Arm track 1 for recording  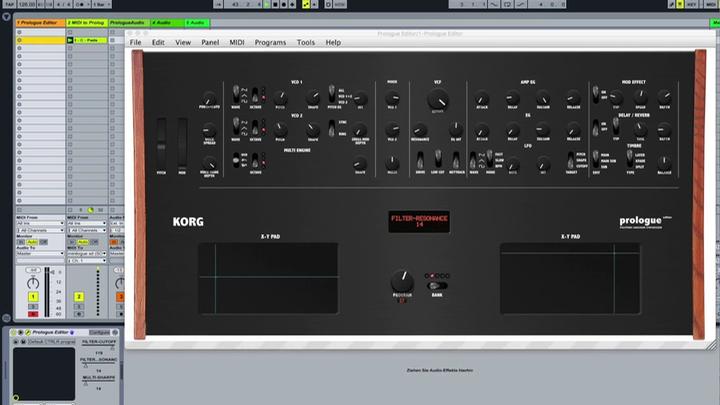click(x=33, y=314)
